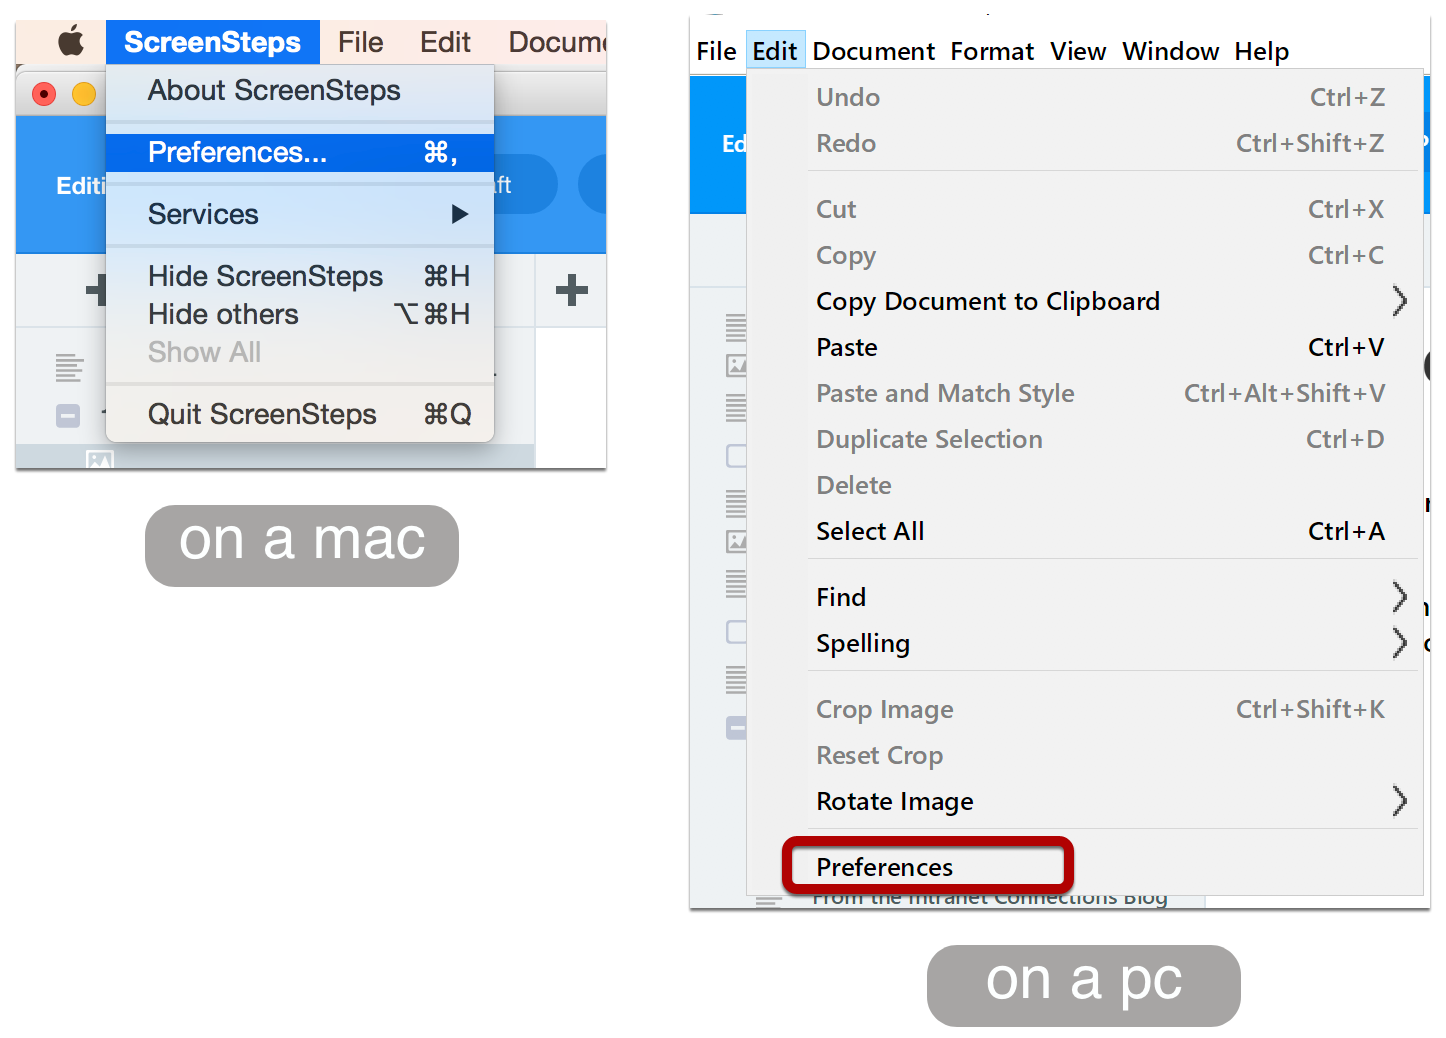Select Rotate Image in Edit menu
The width and height of the screenshot is (1446, 1038).
tap(1084, 801)
